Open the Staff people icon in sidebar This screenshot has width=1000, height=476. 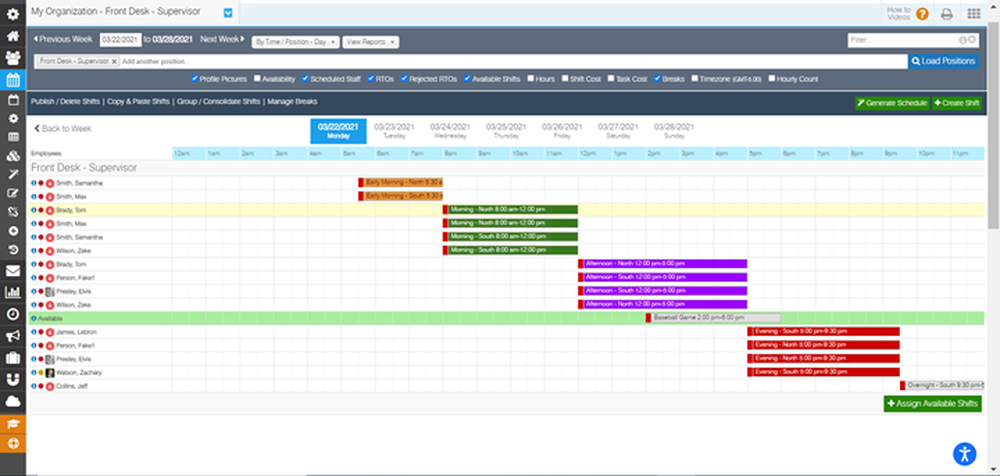(x=13, y=58)
